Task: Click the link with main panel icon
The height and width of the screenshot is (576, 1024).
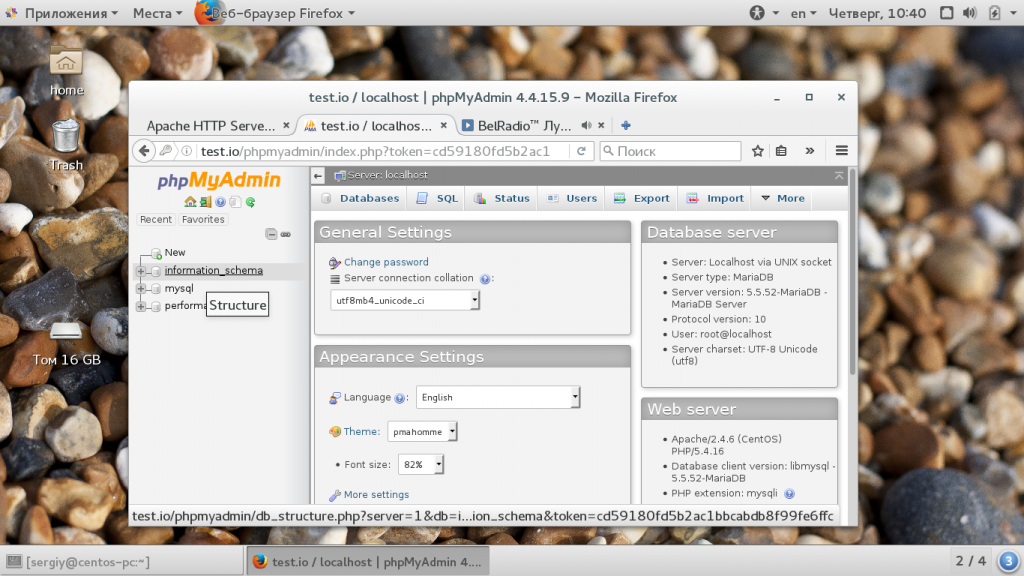Action: [285, 234]
